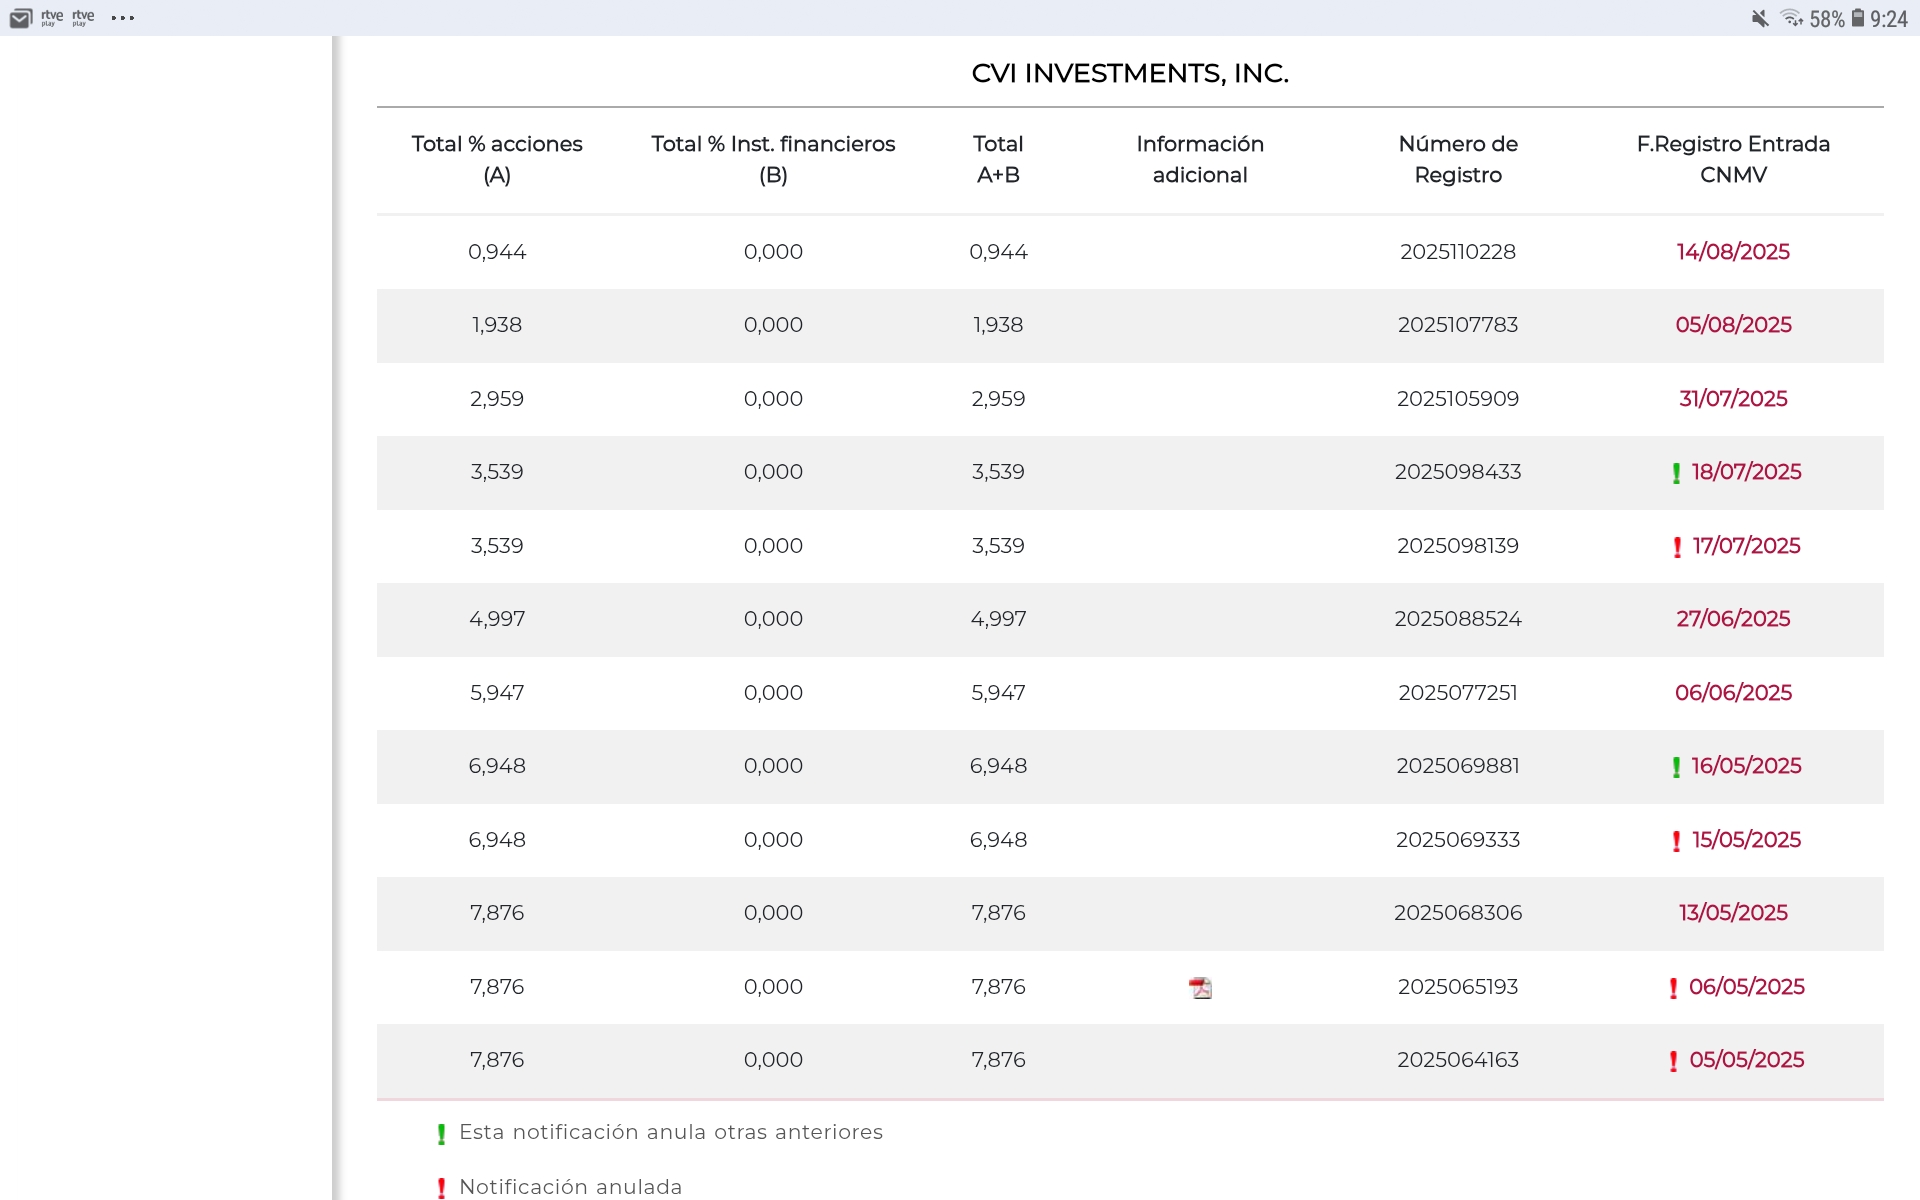Open the 13/05/2025 registration date link
The width and height of the screenshot is (1920, 1200).
click(1733, 913)
